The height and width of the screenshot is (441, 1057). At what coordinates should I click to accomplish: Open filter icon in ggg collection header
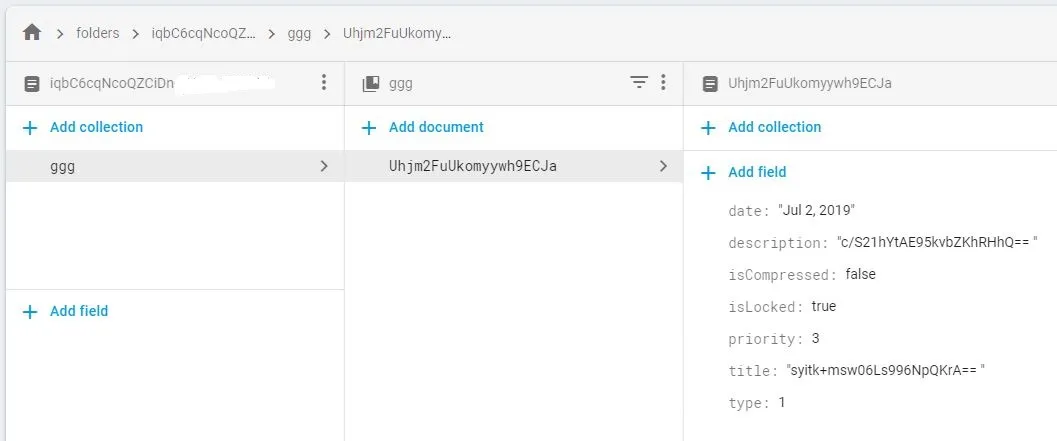[639, 84]
